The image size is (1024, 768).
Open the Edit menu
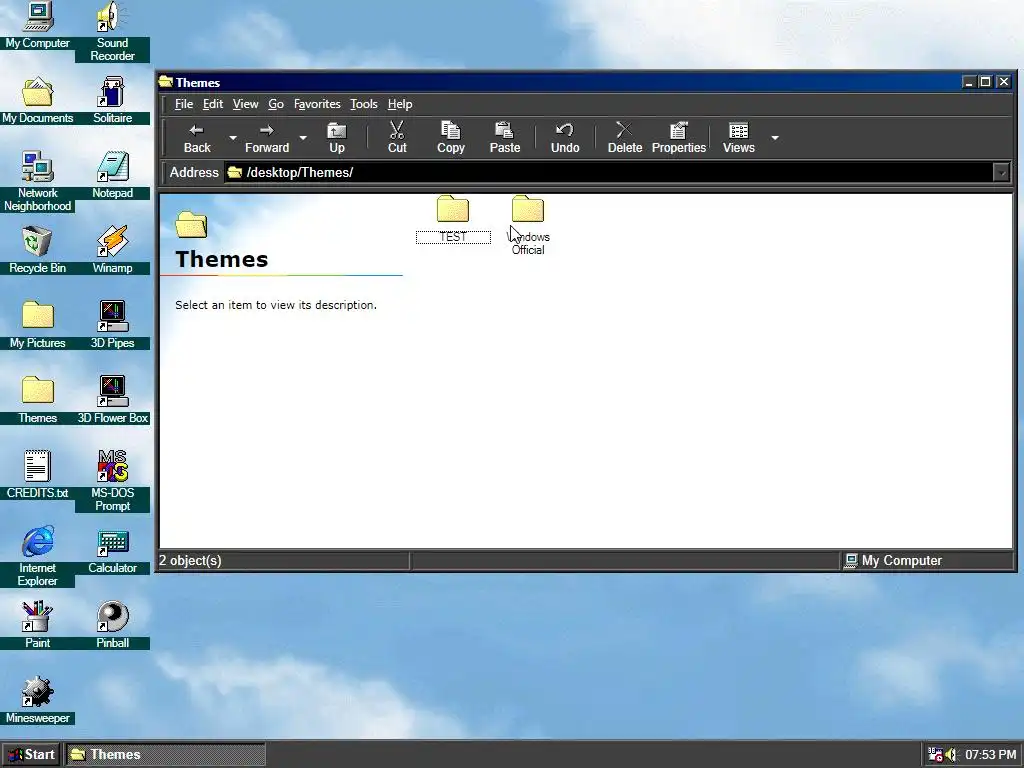(213, 104)
